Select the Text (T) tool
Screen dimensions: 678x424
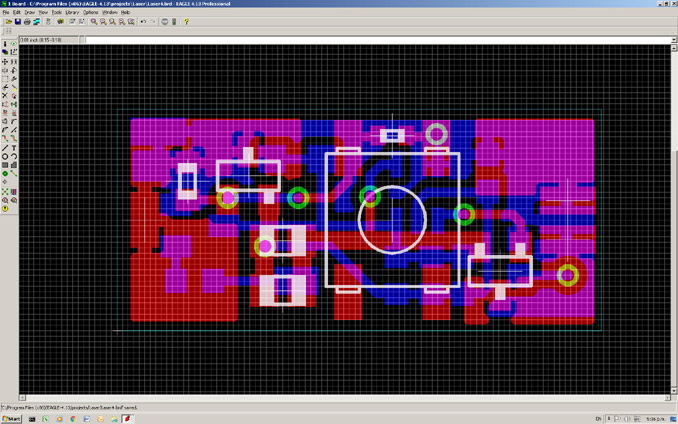tap(14, 148)
